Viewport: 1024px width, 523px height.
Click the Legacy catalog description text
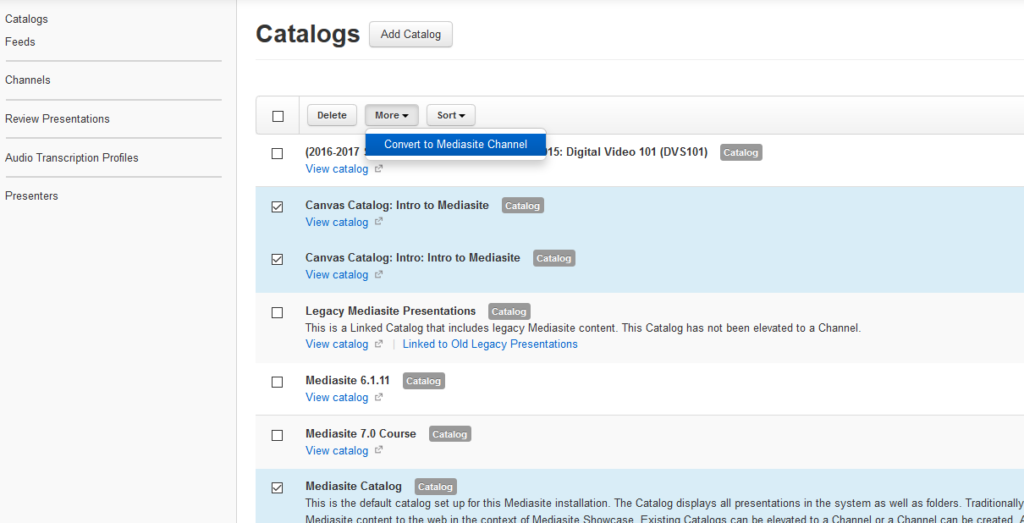click(583, 328)
